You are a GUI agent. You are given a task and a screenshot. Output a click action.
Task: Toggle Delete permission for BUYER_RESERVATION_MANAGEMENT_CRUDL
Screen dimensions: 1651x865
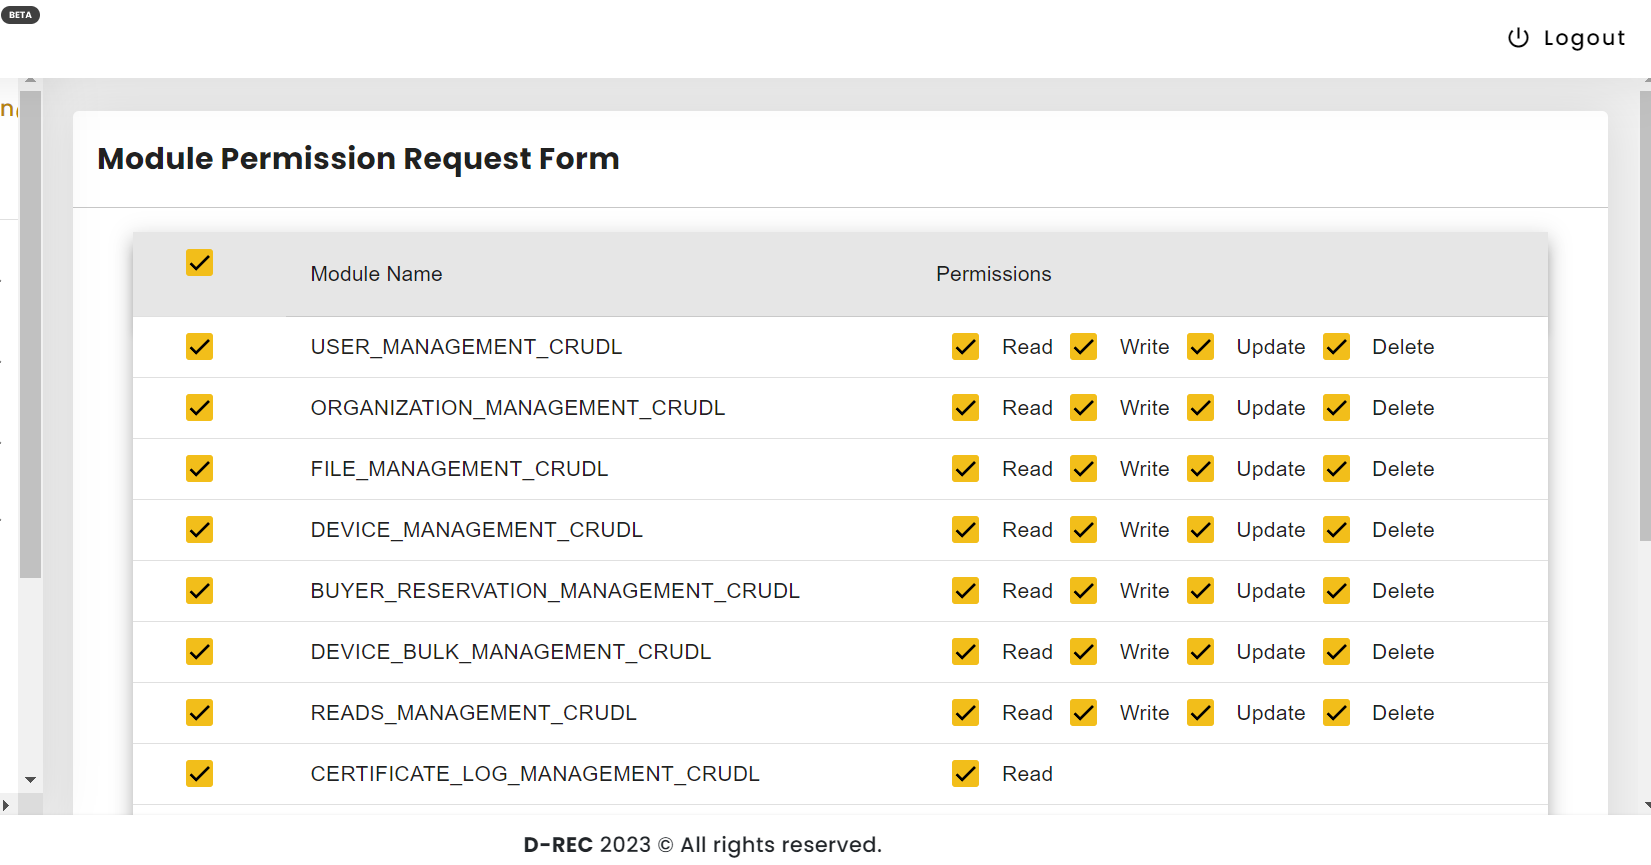(1336, 591)
